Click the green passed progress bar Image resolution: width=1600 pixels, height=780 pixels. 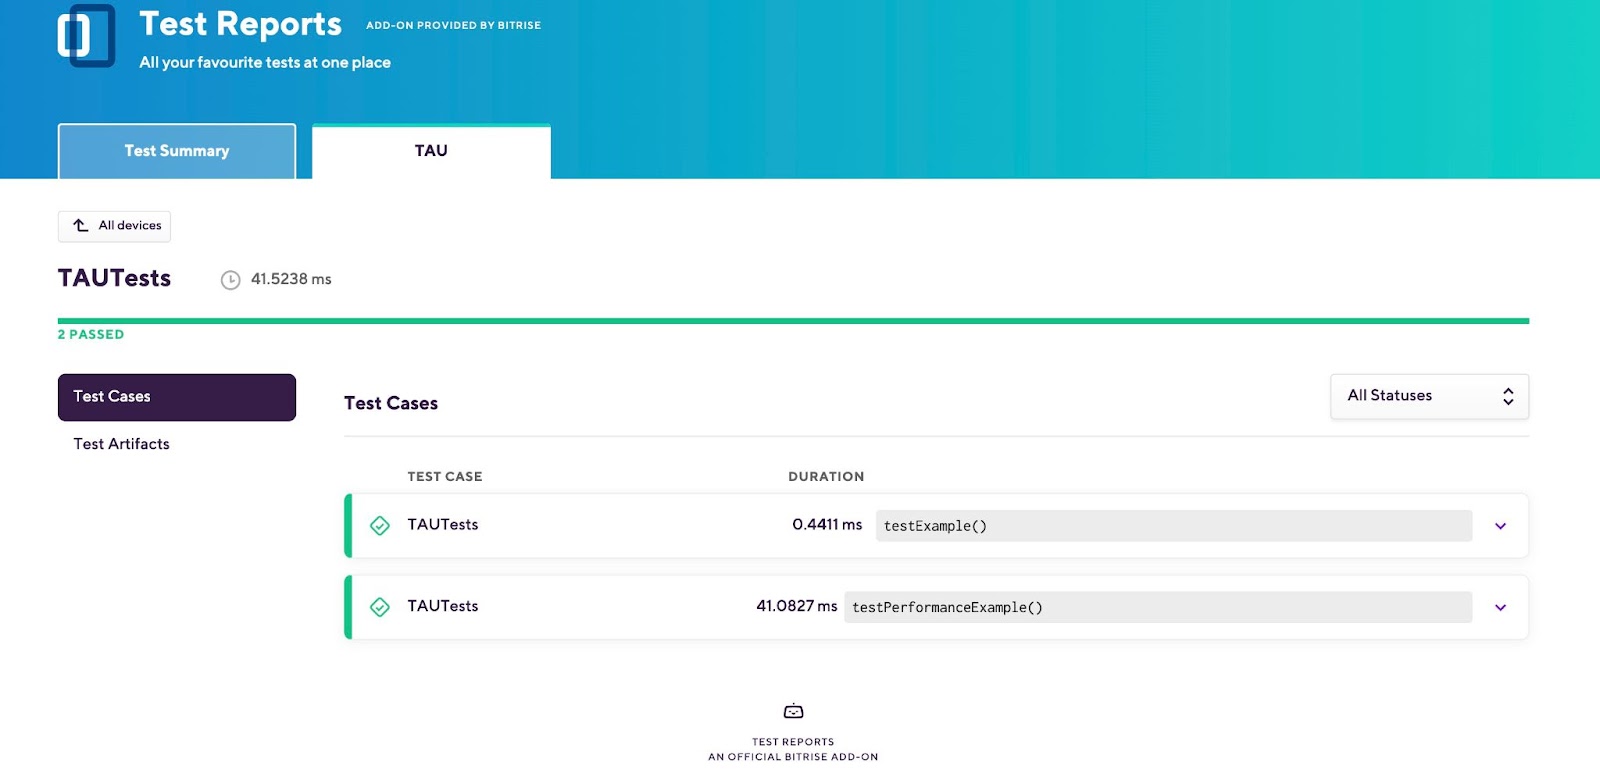[793, 321]
